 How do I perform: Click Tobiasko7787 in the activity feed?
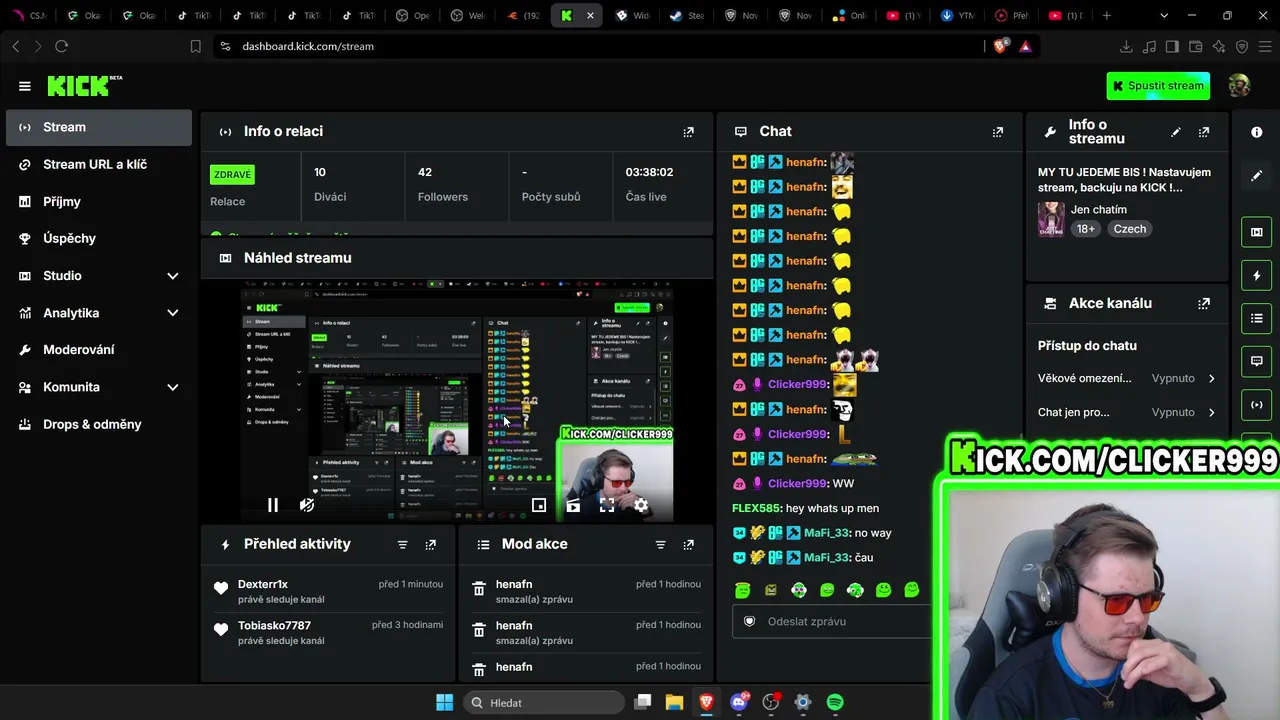coord(274,626)
